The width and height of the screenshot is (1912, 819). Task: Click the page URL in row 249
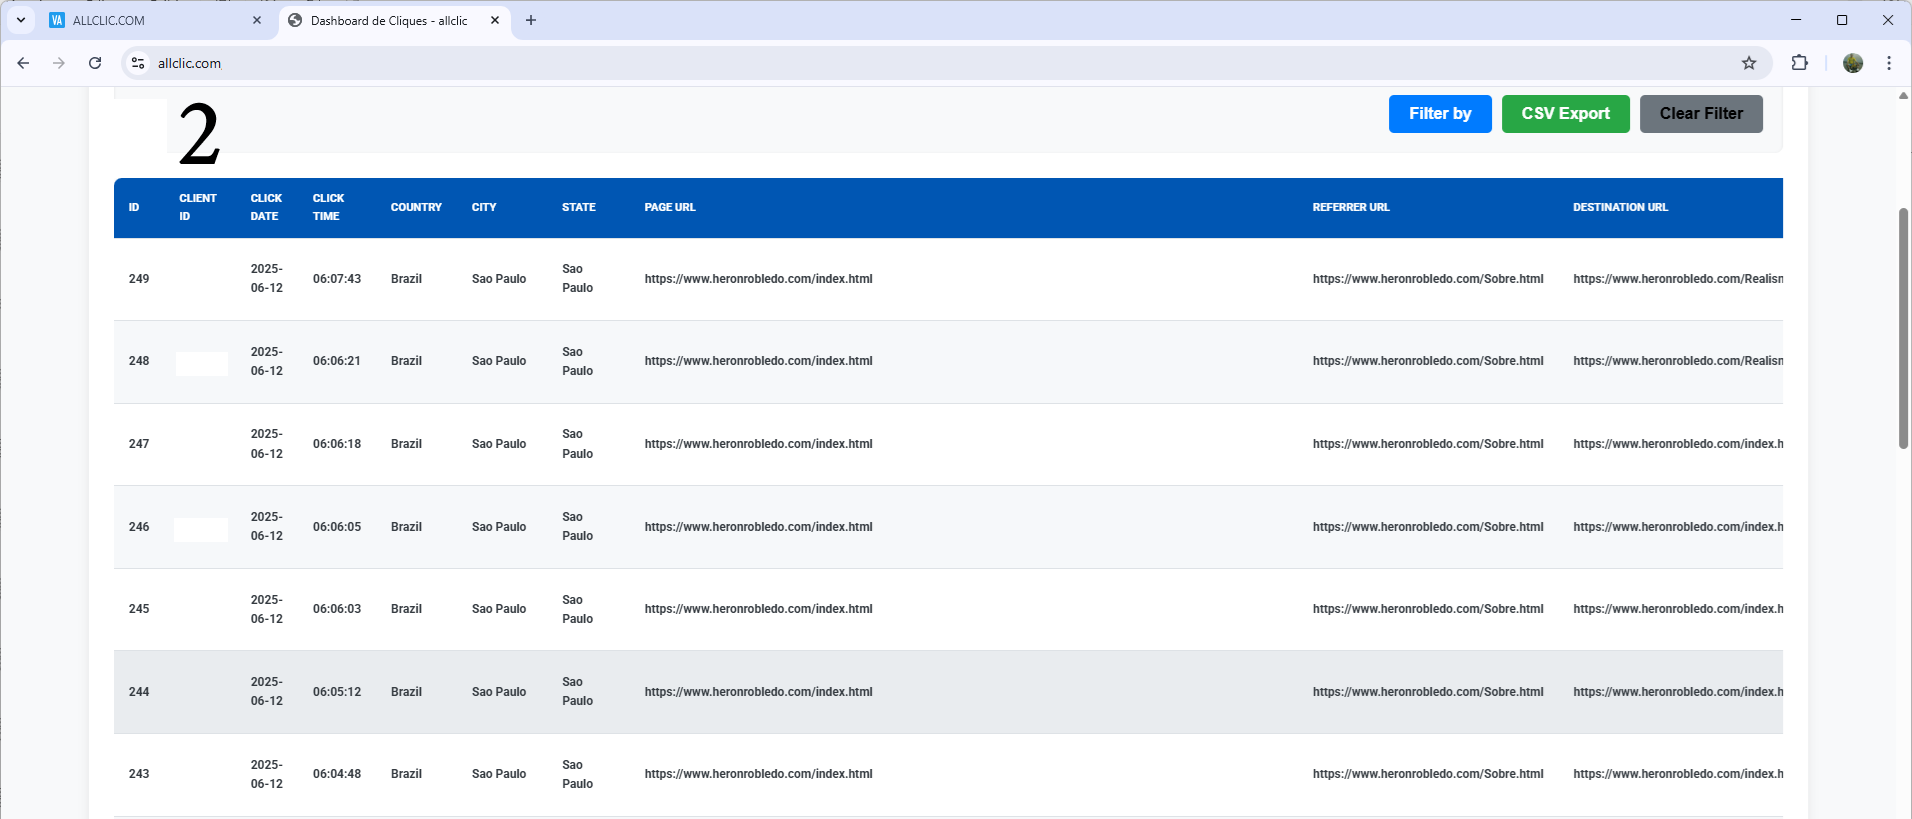click(758, 279)
